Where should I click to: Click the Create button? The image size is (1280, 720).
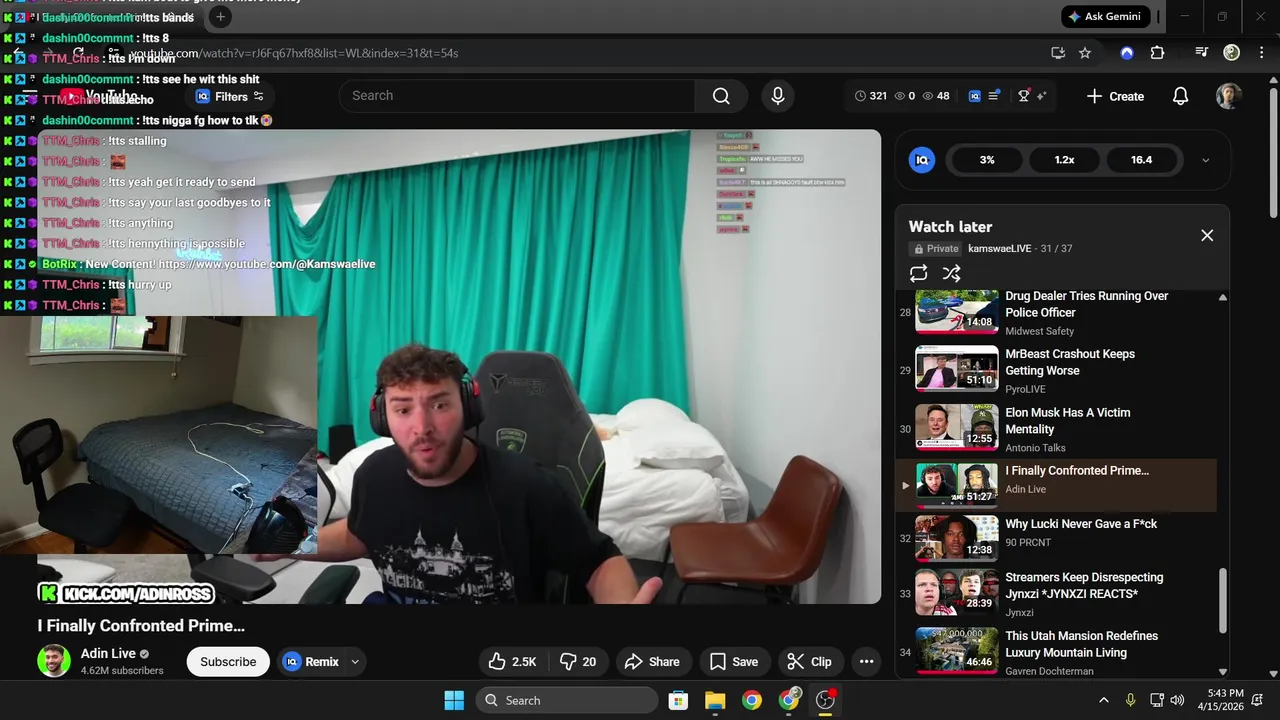click(1115, 96)
